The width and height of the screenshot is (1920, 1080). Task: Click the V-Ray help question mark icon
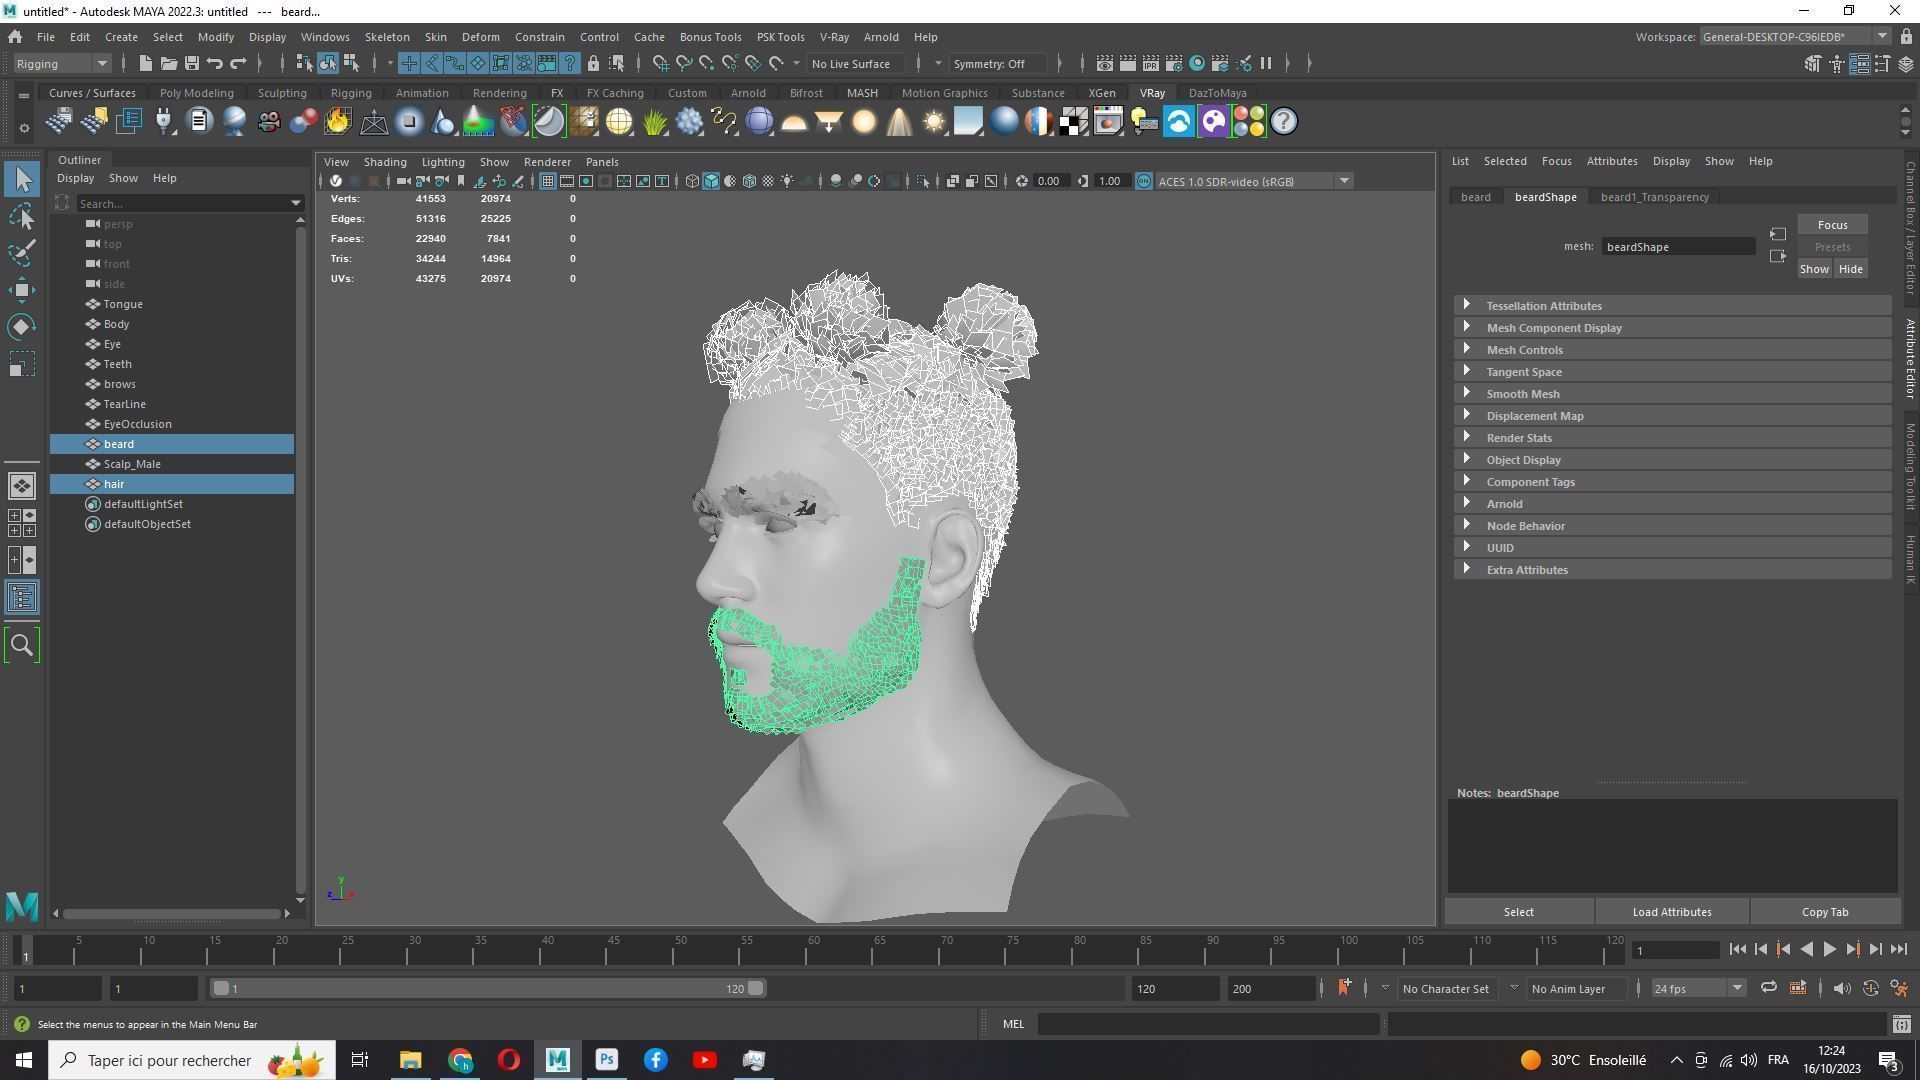[x=1284, y=122]
